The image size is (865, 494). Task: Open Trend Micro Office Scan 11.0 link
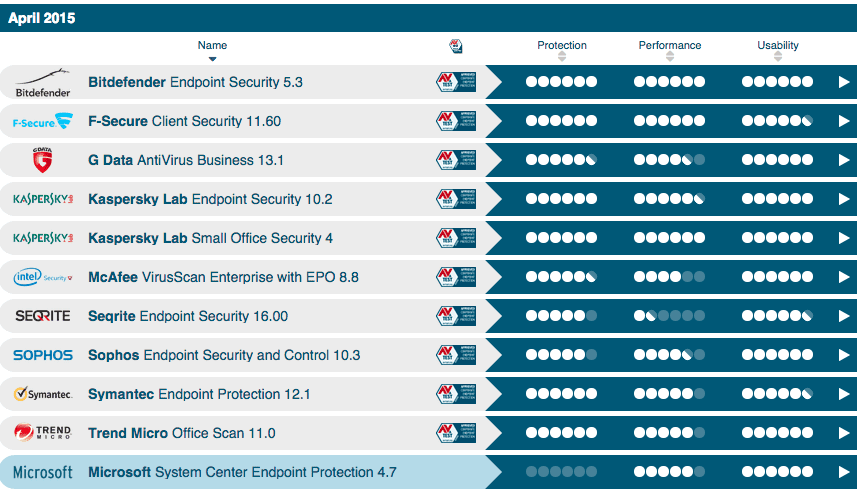181,433
